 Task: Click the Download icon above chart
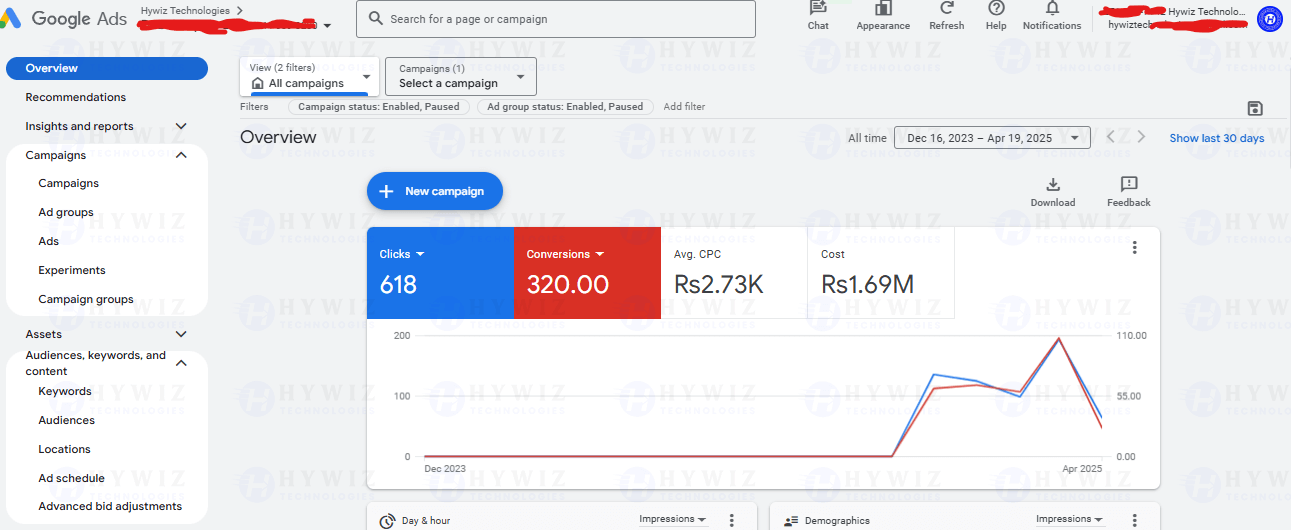pyautogui.click(x=1052, y=184)
